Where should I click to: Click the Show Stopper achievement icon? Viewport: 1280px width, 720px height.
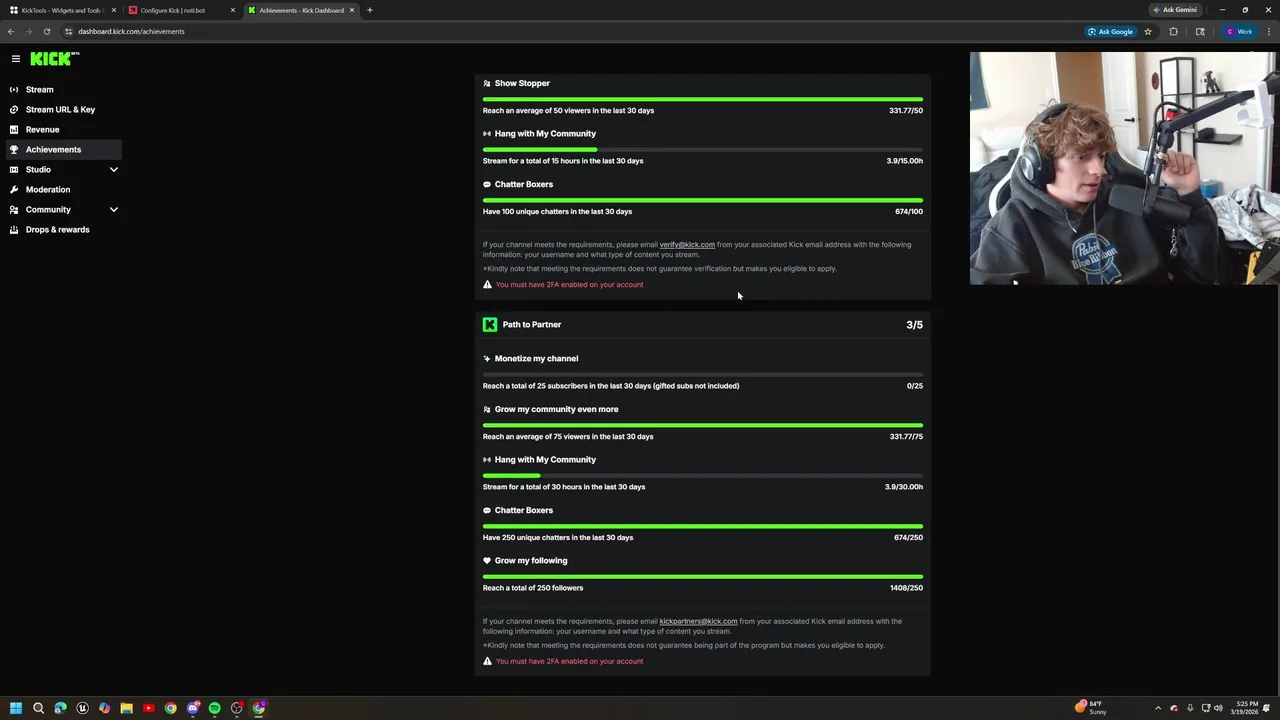(487, 83)
